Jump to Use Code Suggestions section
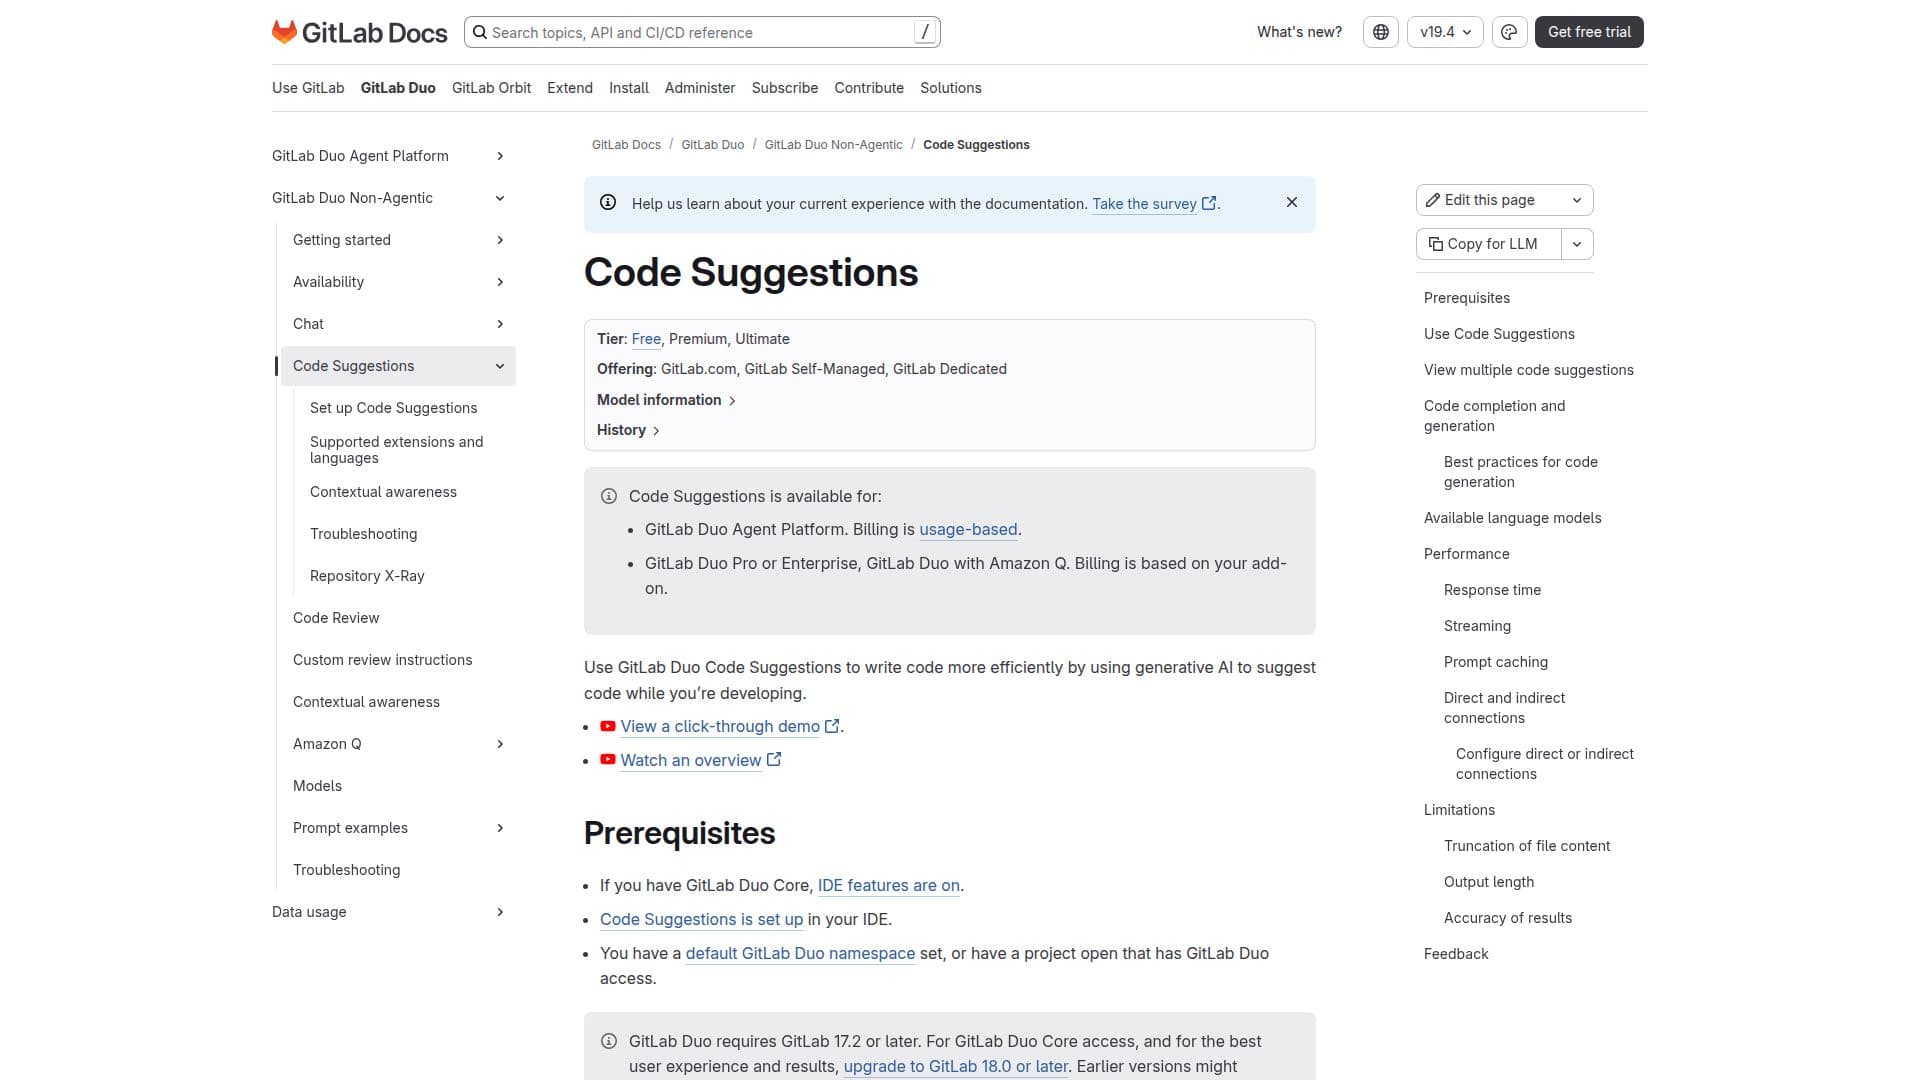The image size is (1920, 1080). coord(1499,334)
